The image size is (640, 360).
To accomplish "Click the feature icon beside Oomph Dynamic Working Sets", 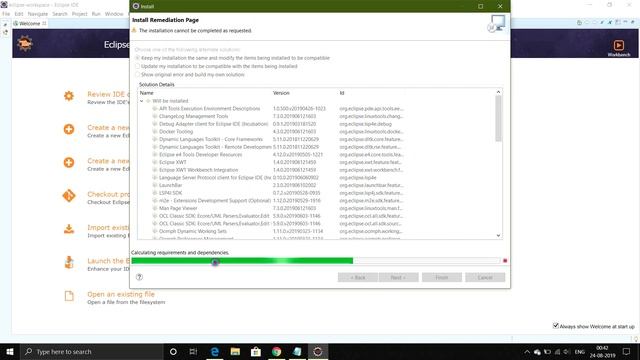I will [155, 231].
